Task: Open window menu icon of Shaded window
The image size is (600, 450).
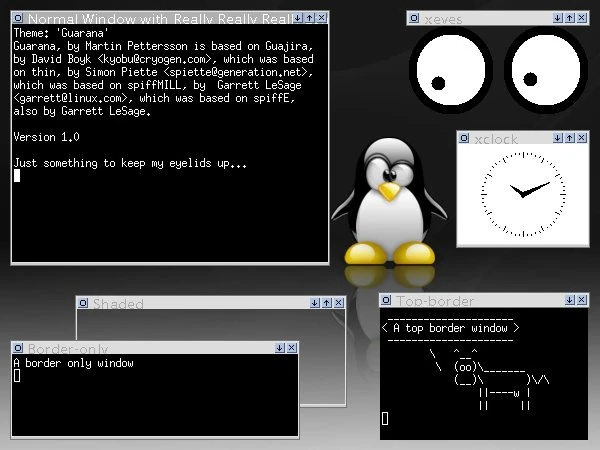Action: tap(83, 303)
